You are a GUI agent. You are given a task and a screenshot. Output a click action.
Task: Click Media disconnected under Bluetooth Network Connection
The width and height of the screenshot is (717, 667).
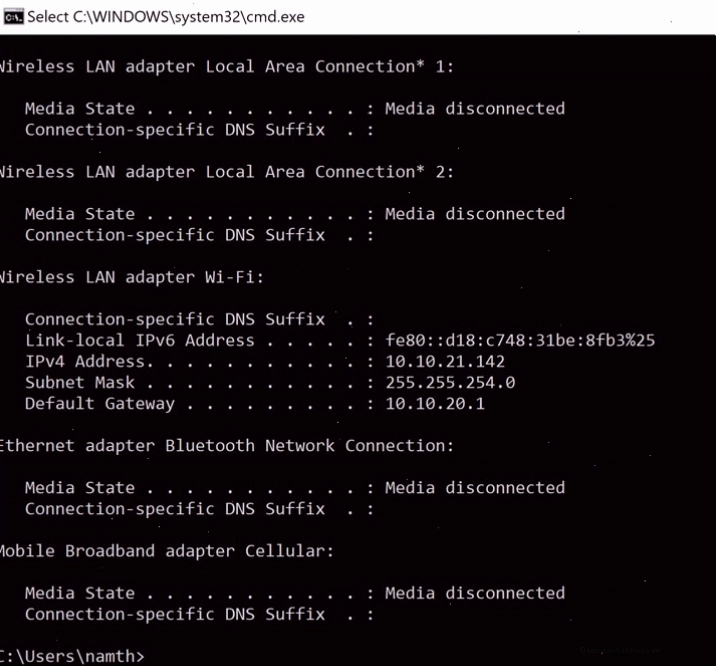[x=475, y=488]
